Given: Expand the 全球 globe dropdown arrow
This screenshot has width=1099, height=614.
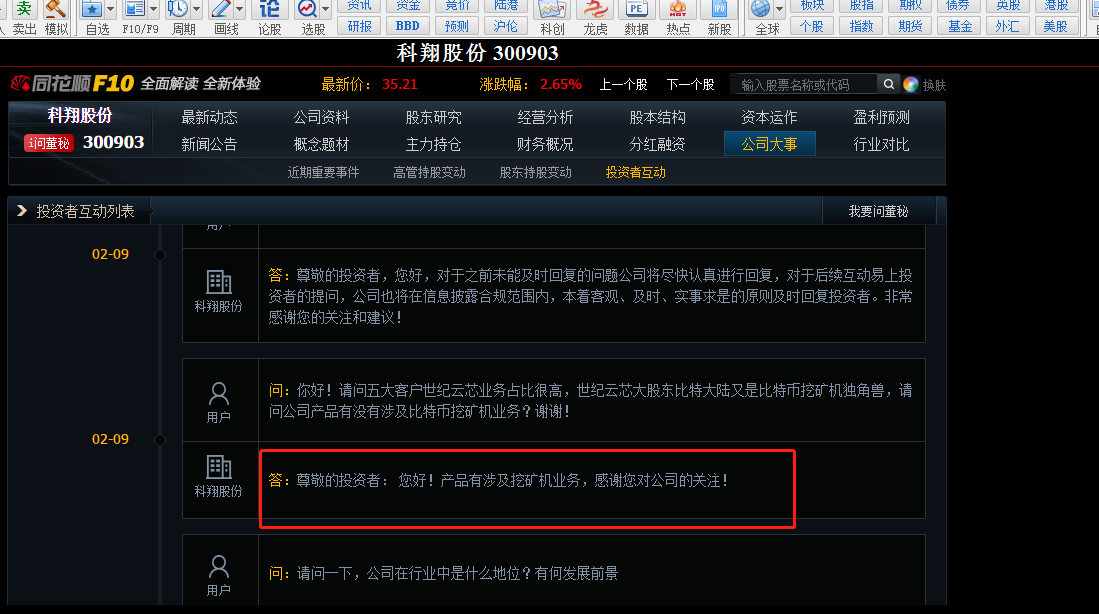Looking at the screenshot, I should (779, 10).
